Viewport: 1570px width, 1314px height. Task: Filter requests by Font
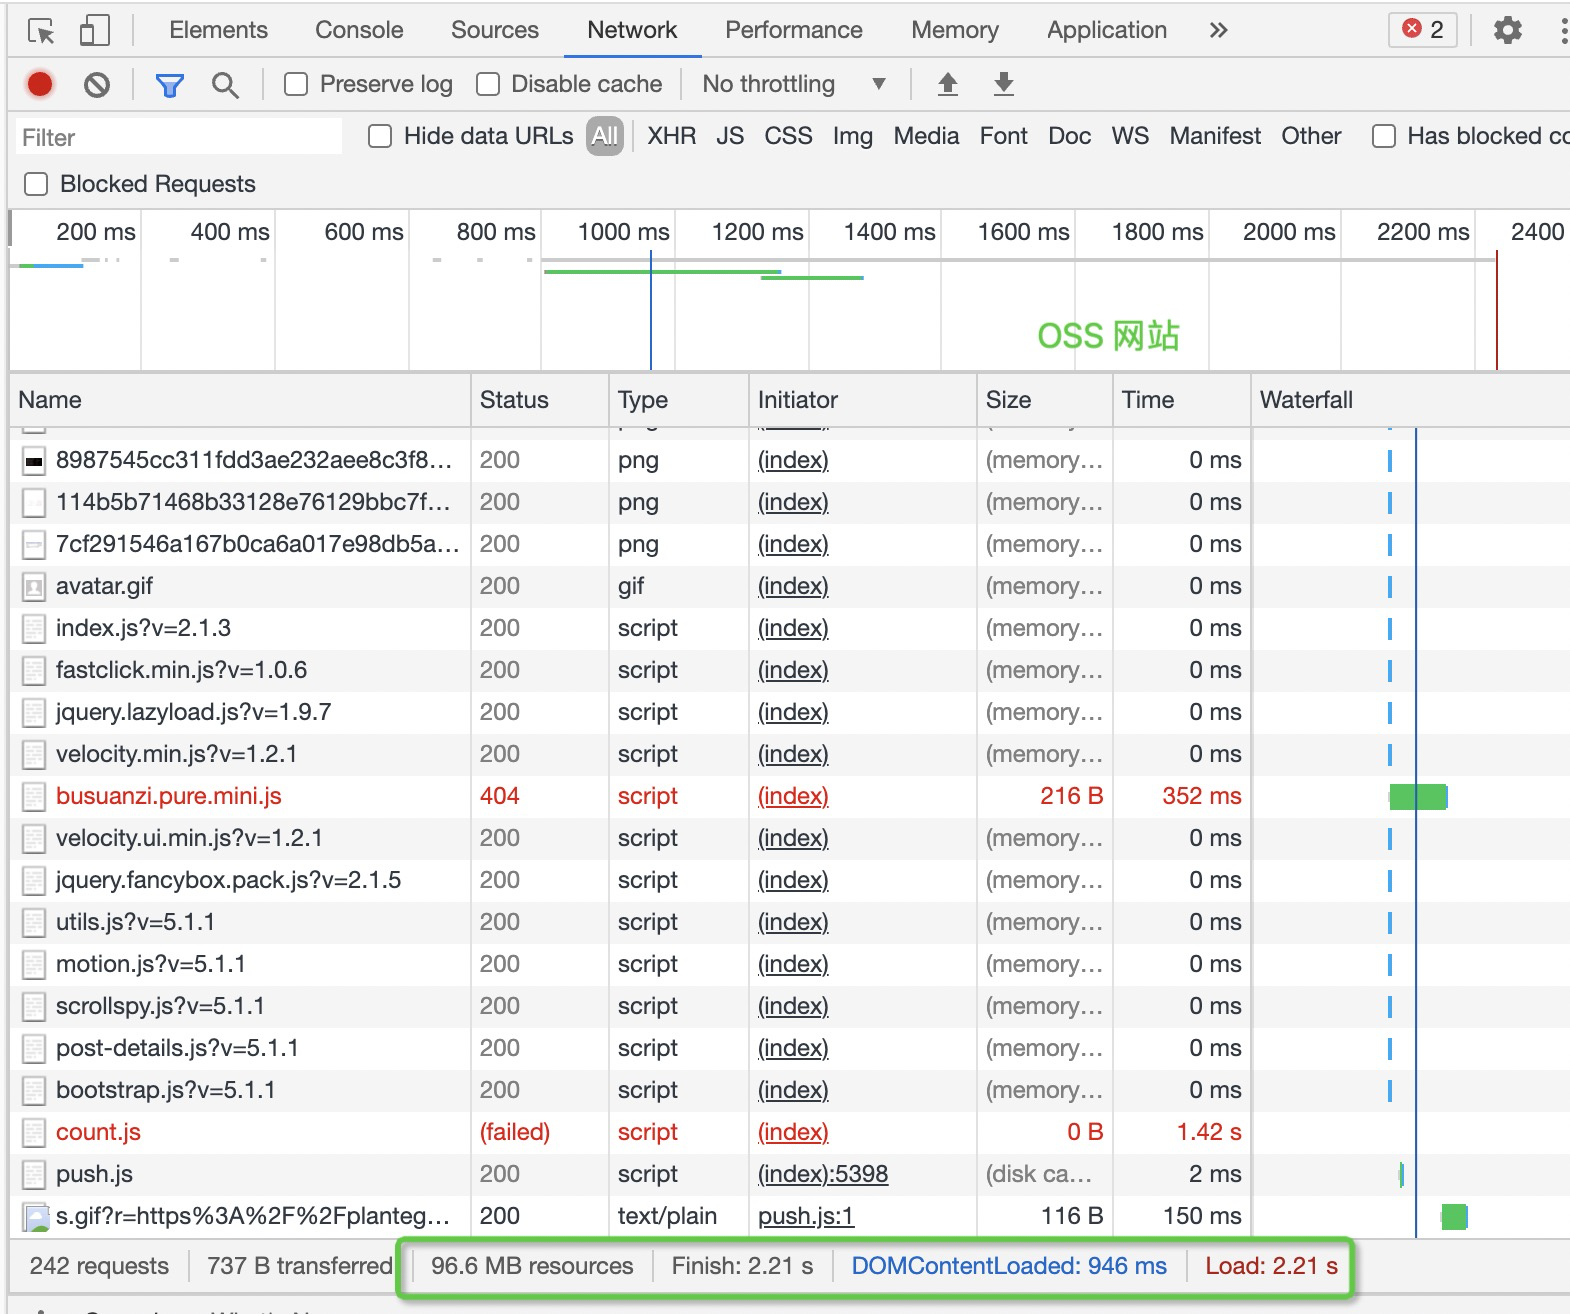(x=1004, y=136)
